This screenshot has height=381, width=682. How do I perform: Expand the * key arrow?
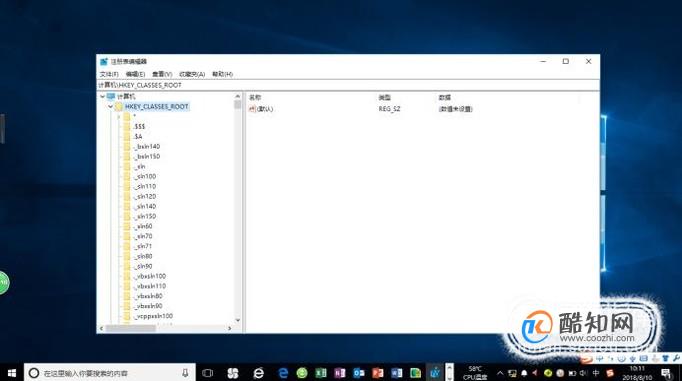click(118, 117)
